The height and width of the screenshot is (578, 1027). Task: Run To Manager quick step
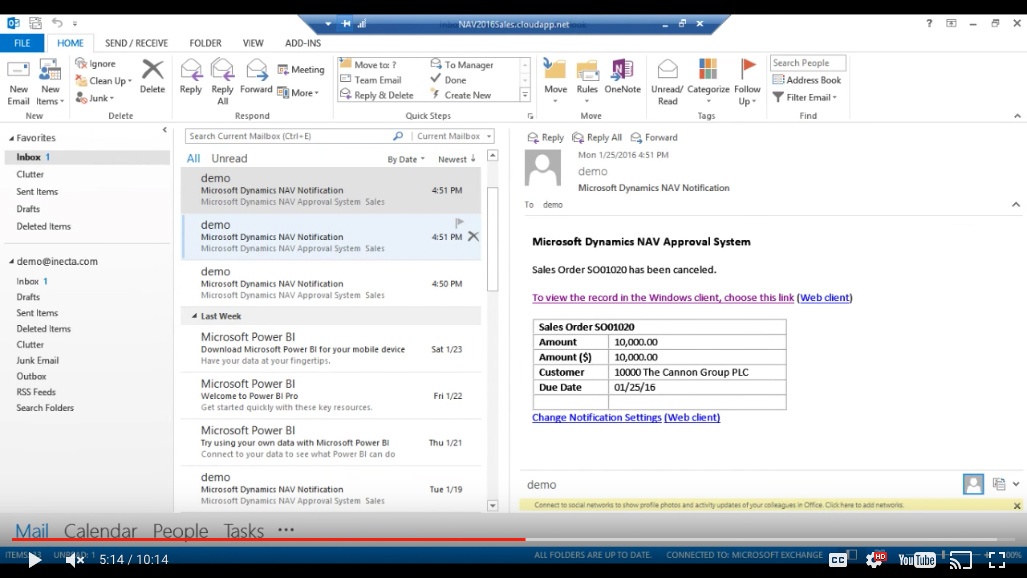click(462, 64)
